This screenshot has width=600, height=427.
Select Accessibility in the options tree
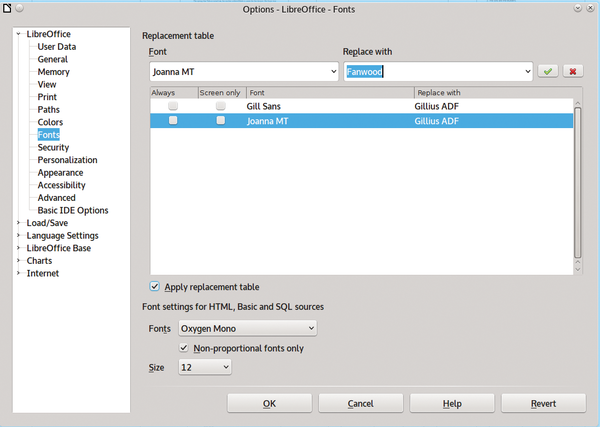click(61, 185)
